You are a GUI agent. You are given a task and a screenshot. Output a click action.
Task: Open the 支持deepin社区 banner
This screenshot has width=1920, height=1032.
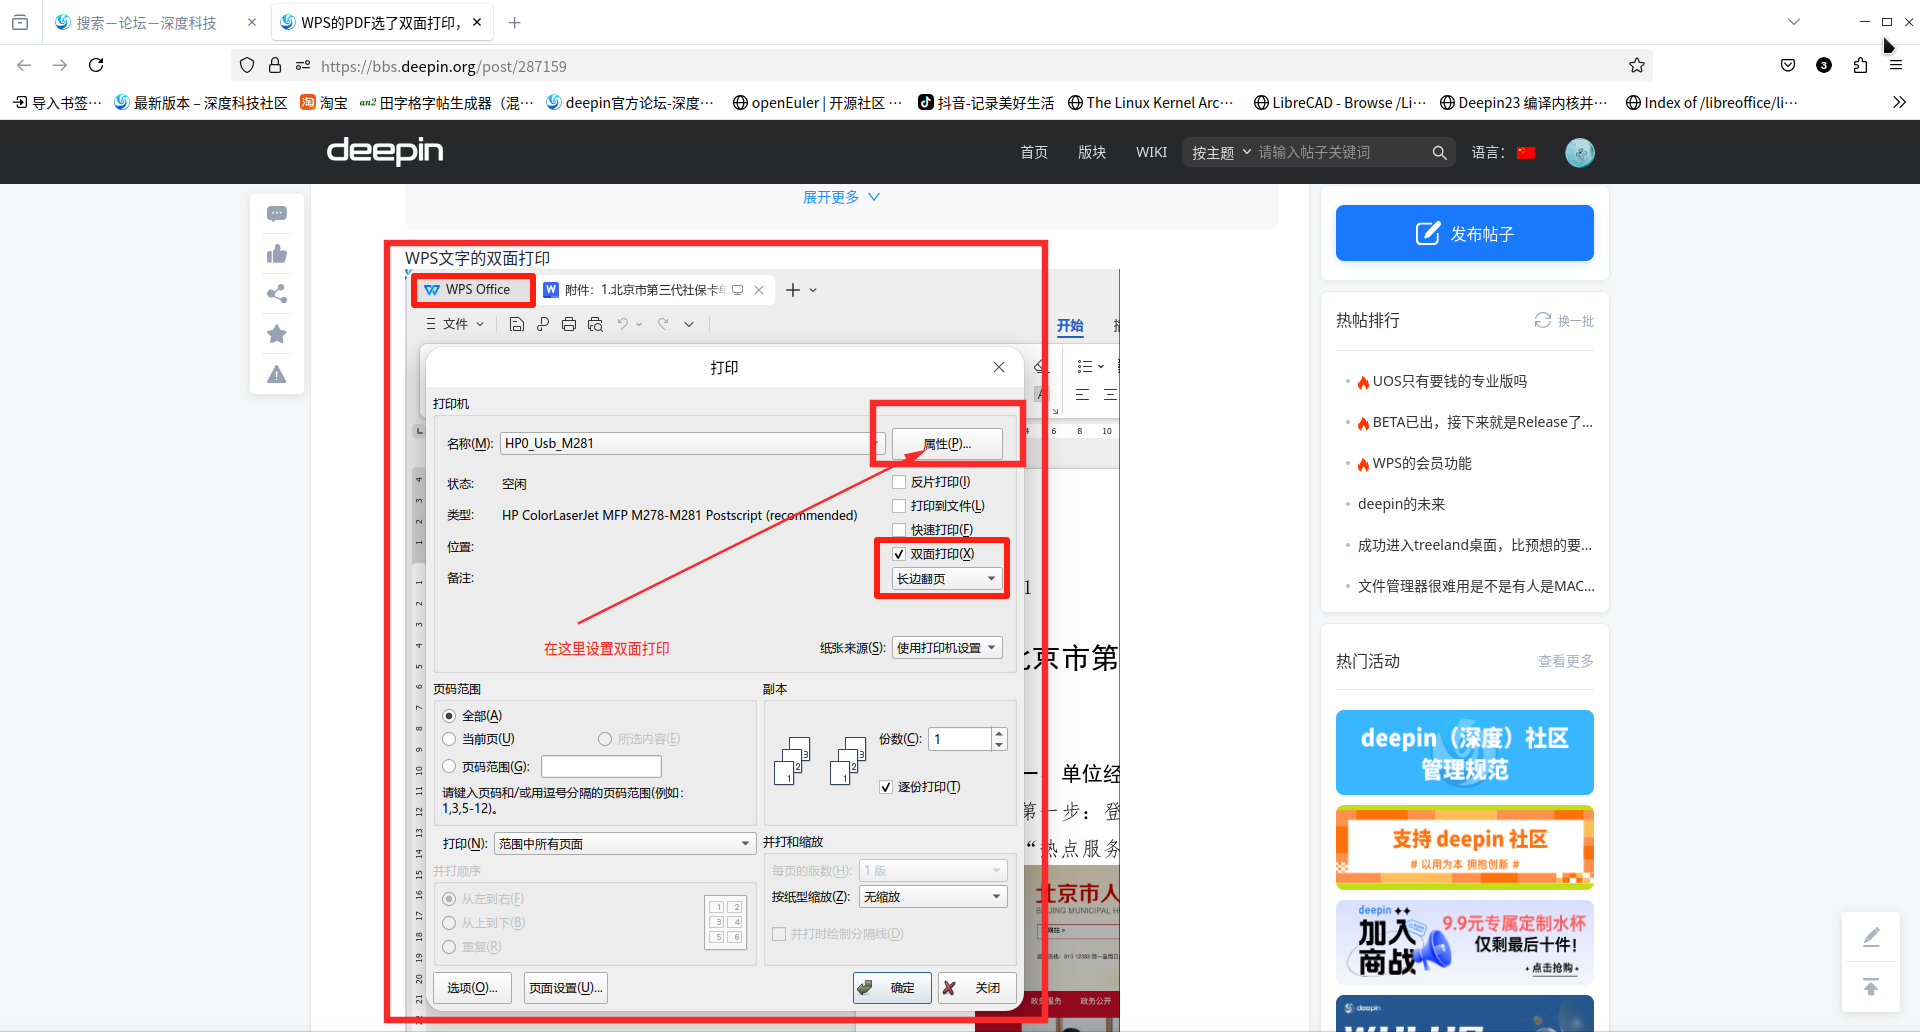[x=1465, y=847]
